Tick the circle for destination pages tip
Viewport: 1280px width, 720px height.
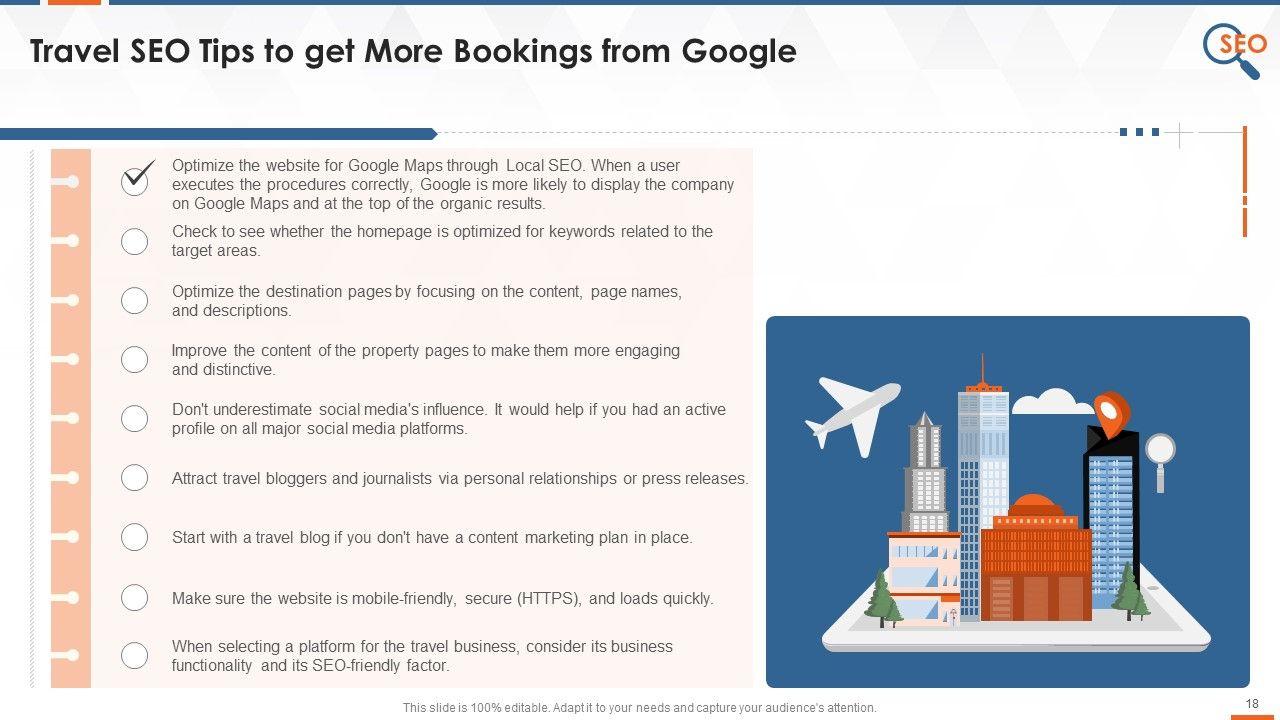[x=134, y=300]
